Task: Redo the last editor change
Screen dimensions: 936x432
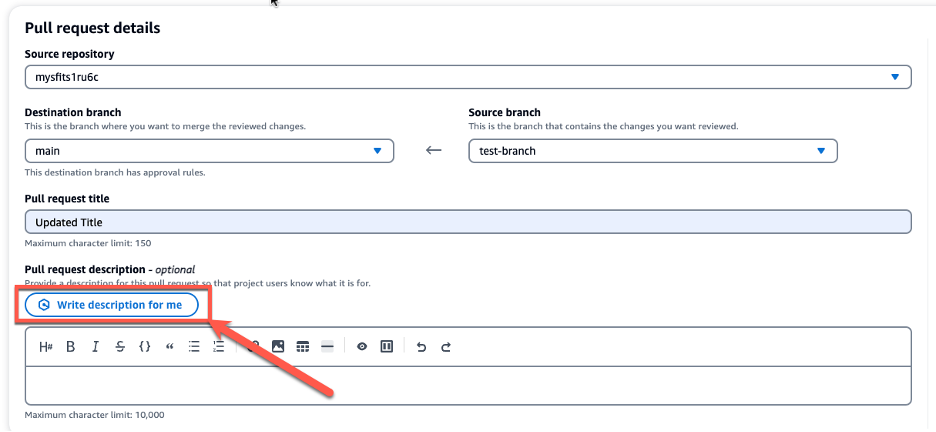Action: tap(446, 347)
